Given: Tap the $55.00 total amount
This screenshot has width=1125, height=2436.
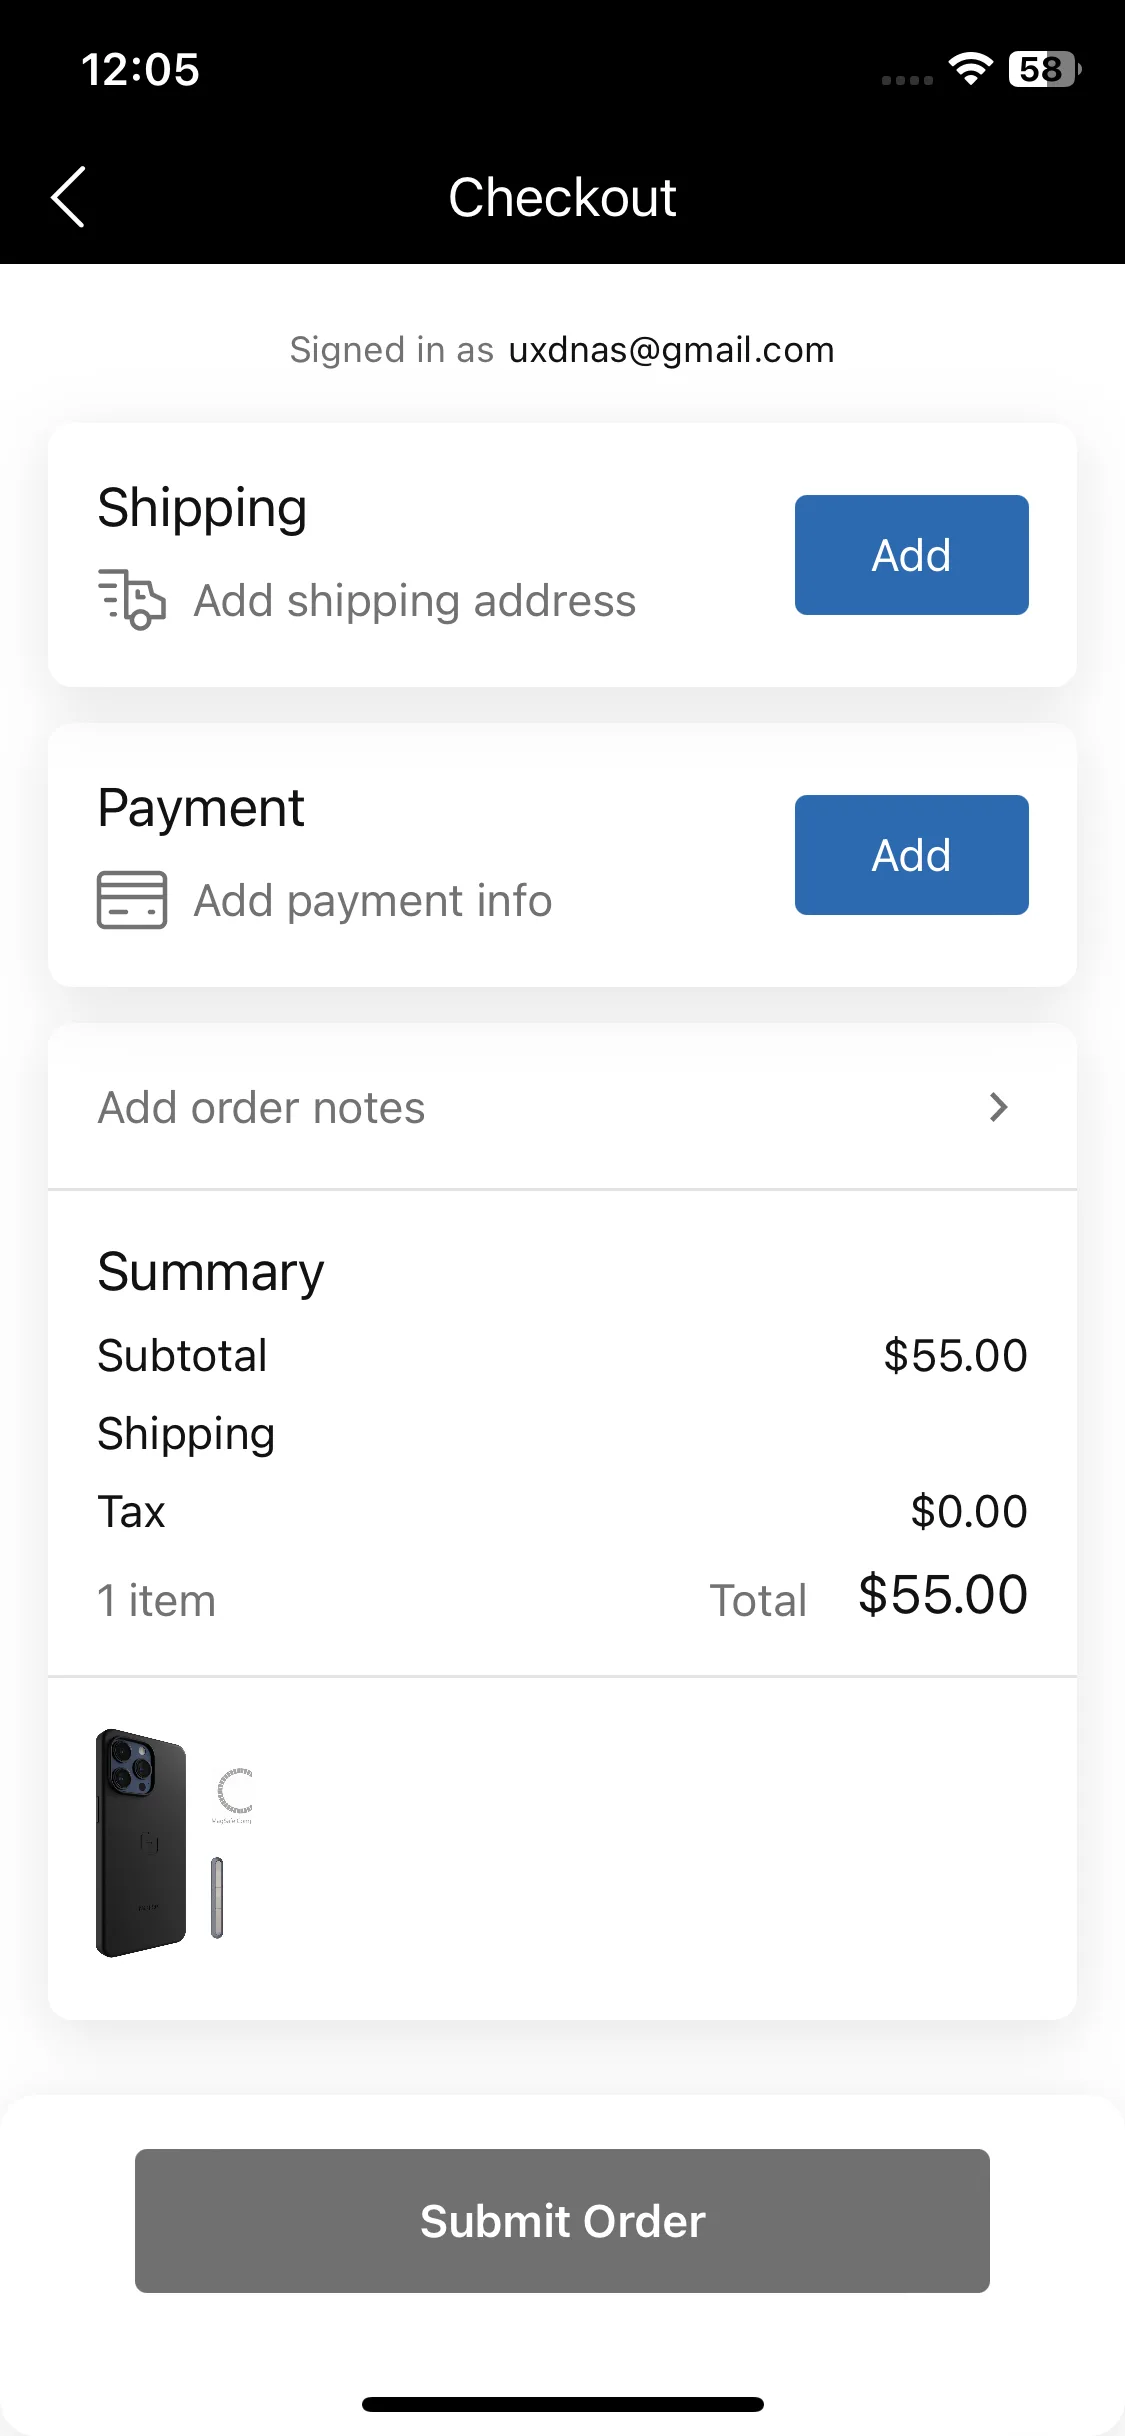Looking at the screenshot, I should click(942, 1594).
